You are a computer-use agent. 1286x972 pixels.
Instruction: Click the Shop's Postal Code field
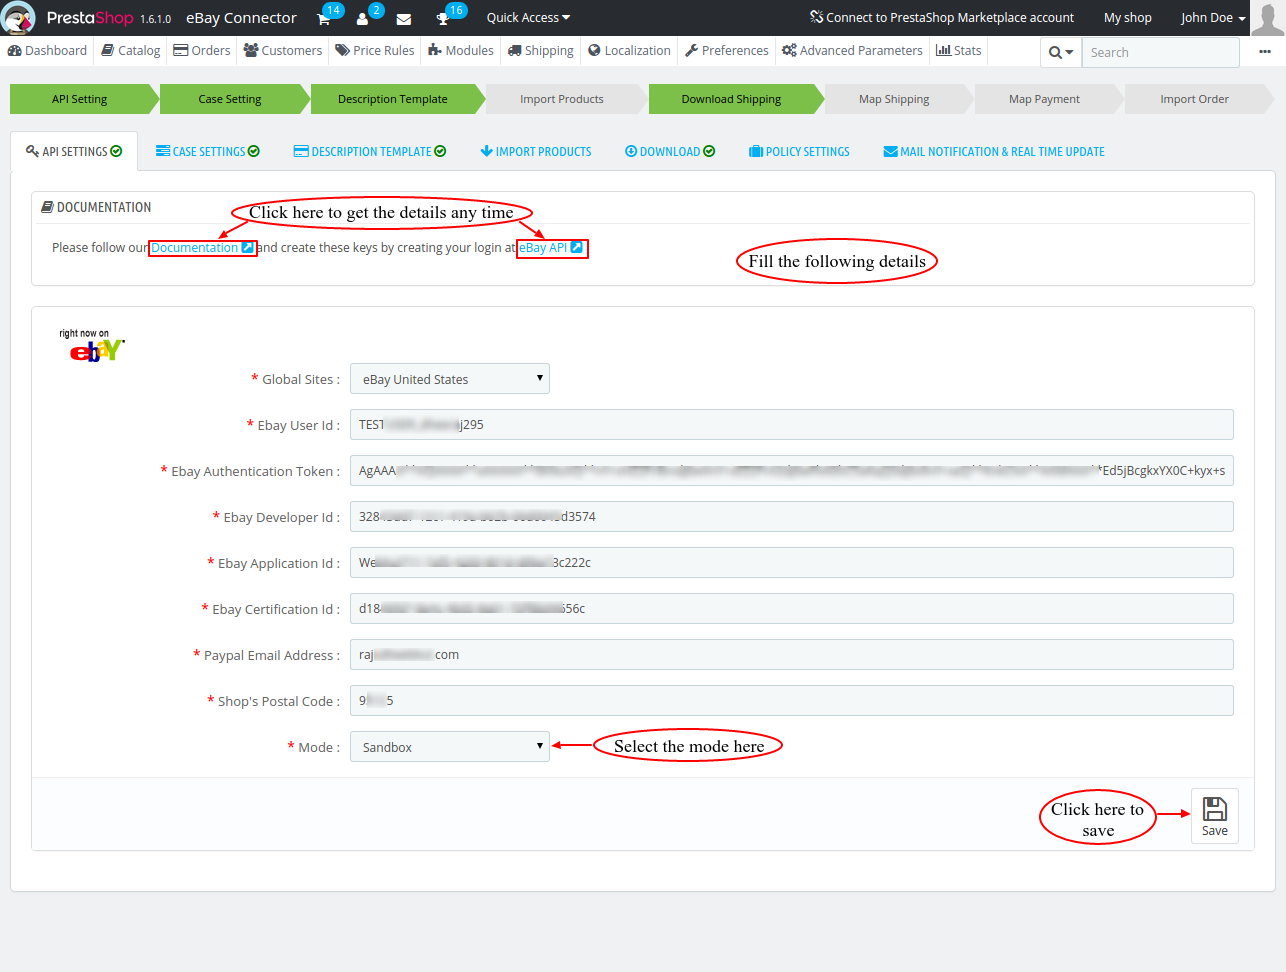pos(792,701)
